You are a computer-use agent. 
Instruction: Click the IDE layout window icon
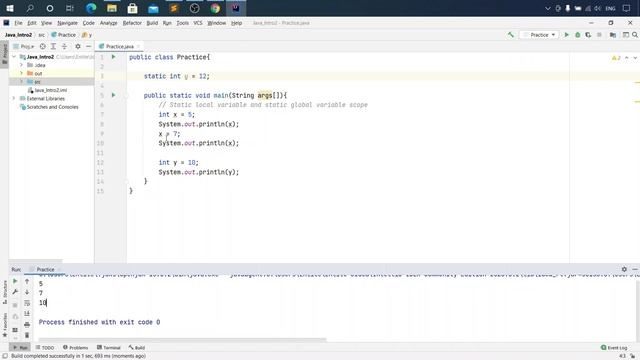625,35
